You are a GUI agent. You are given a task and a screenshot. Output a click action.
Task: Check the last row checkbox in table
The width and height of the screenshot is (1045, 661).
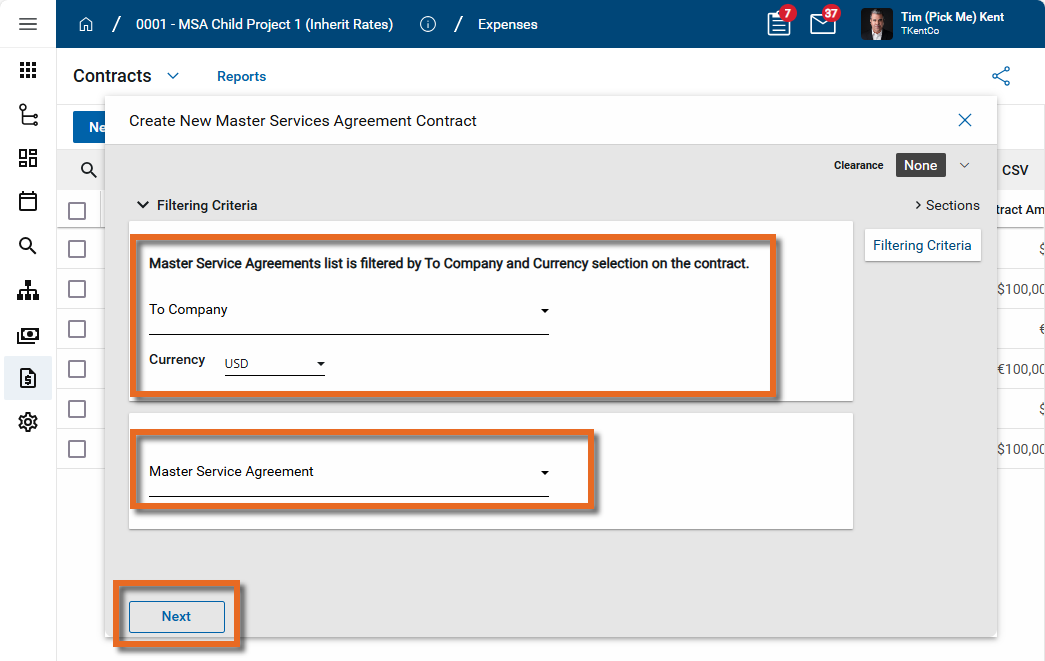[77, 449]
